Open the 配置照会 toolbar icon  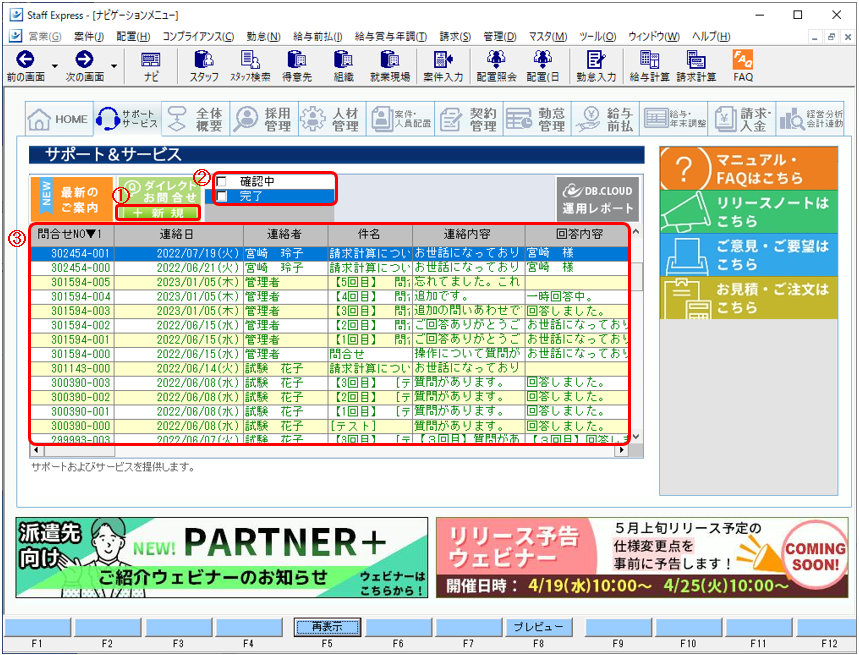[x=496, y=67]
